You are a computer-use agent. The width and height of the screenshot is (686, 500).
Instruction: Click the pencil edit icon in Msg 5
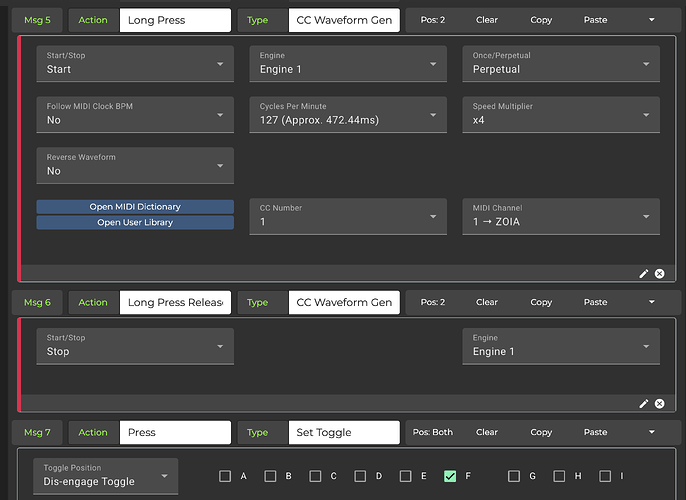(644, 273)
